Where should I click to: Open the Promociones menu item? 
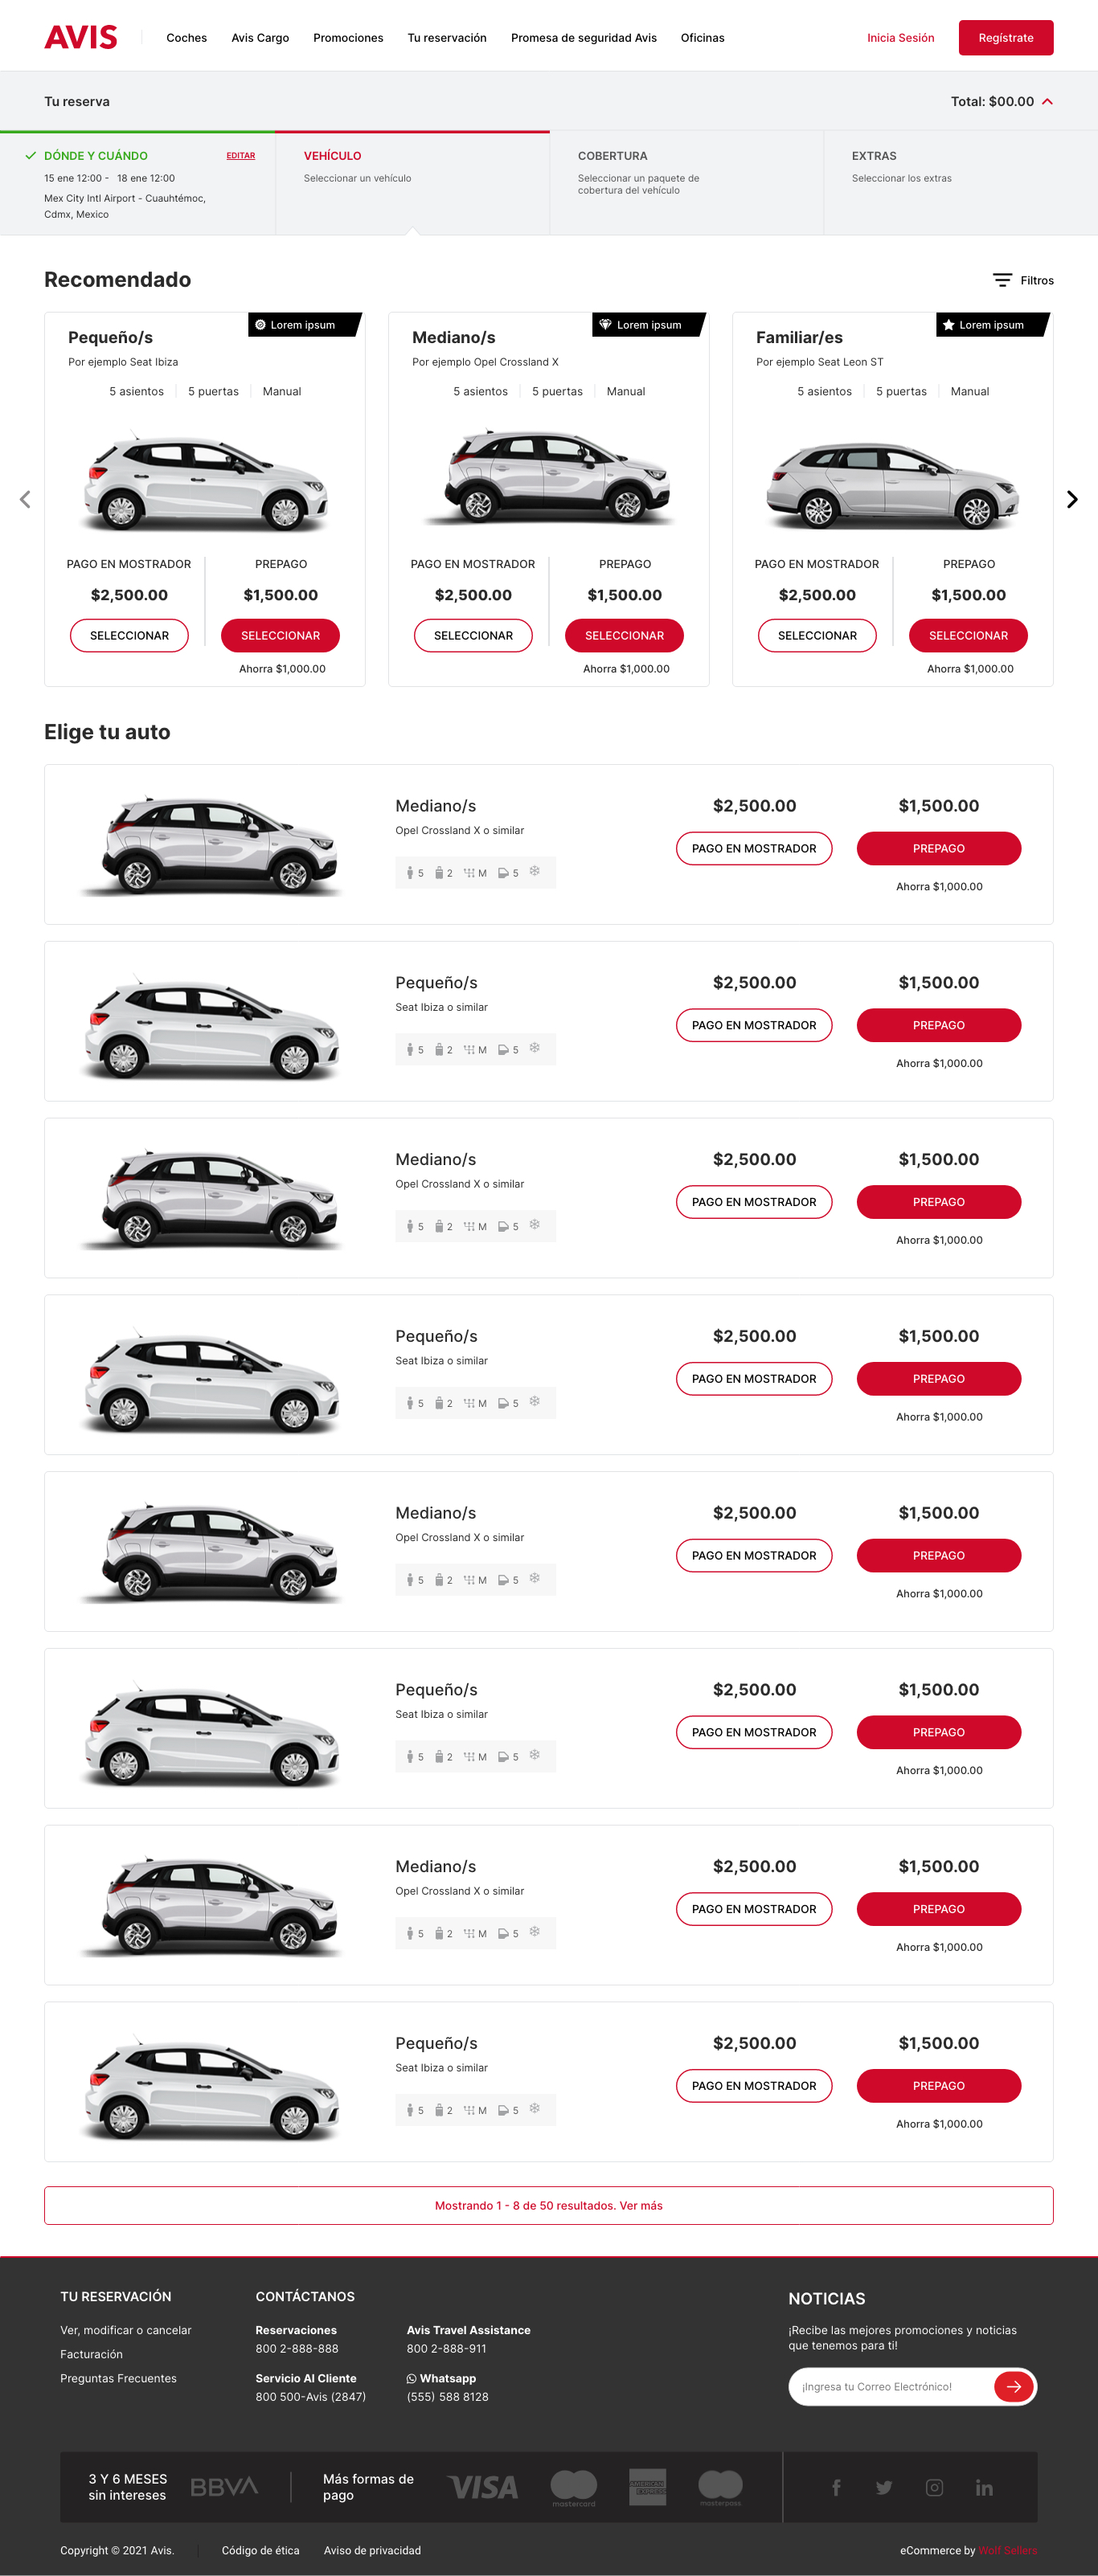pos(348,38)
